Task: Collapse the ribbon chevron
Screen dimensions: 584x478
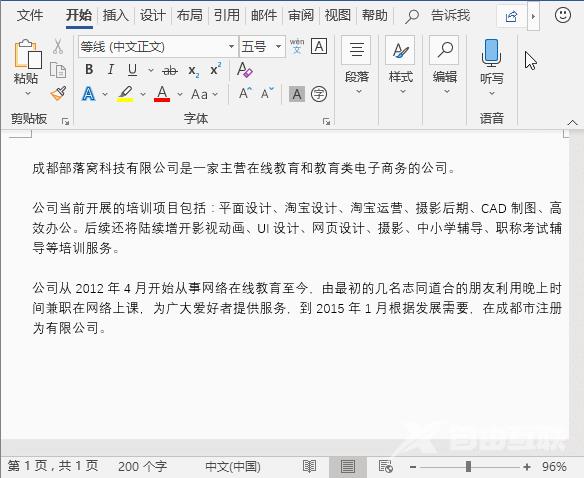Action: [572, 122]
